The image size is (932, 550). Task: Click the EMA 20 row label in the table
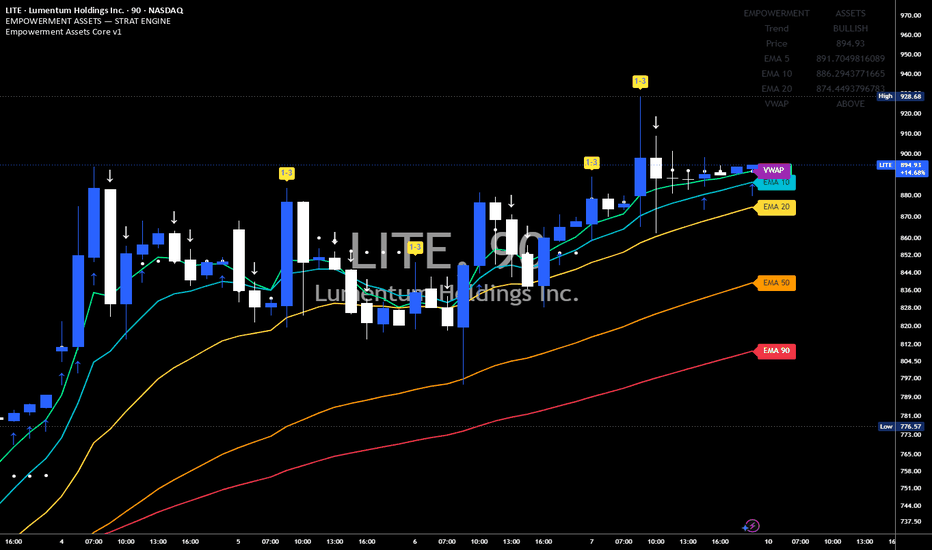click(776, 89)
